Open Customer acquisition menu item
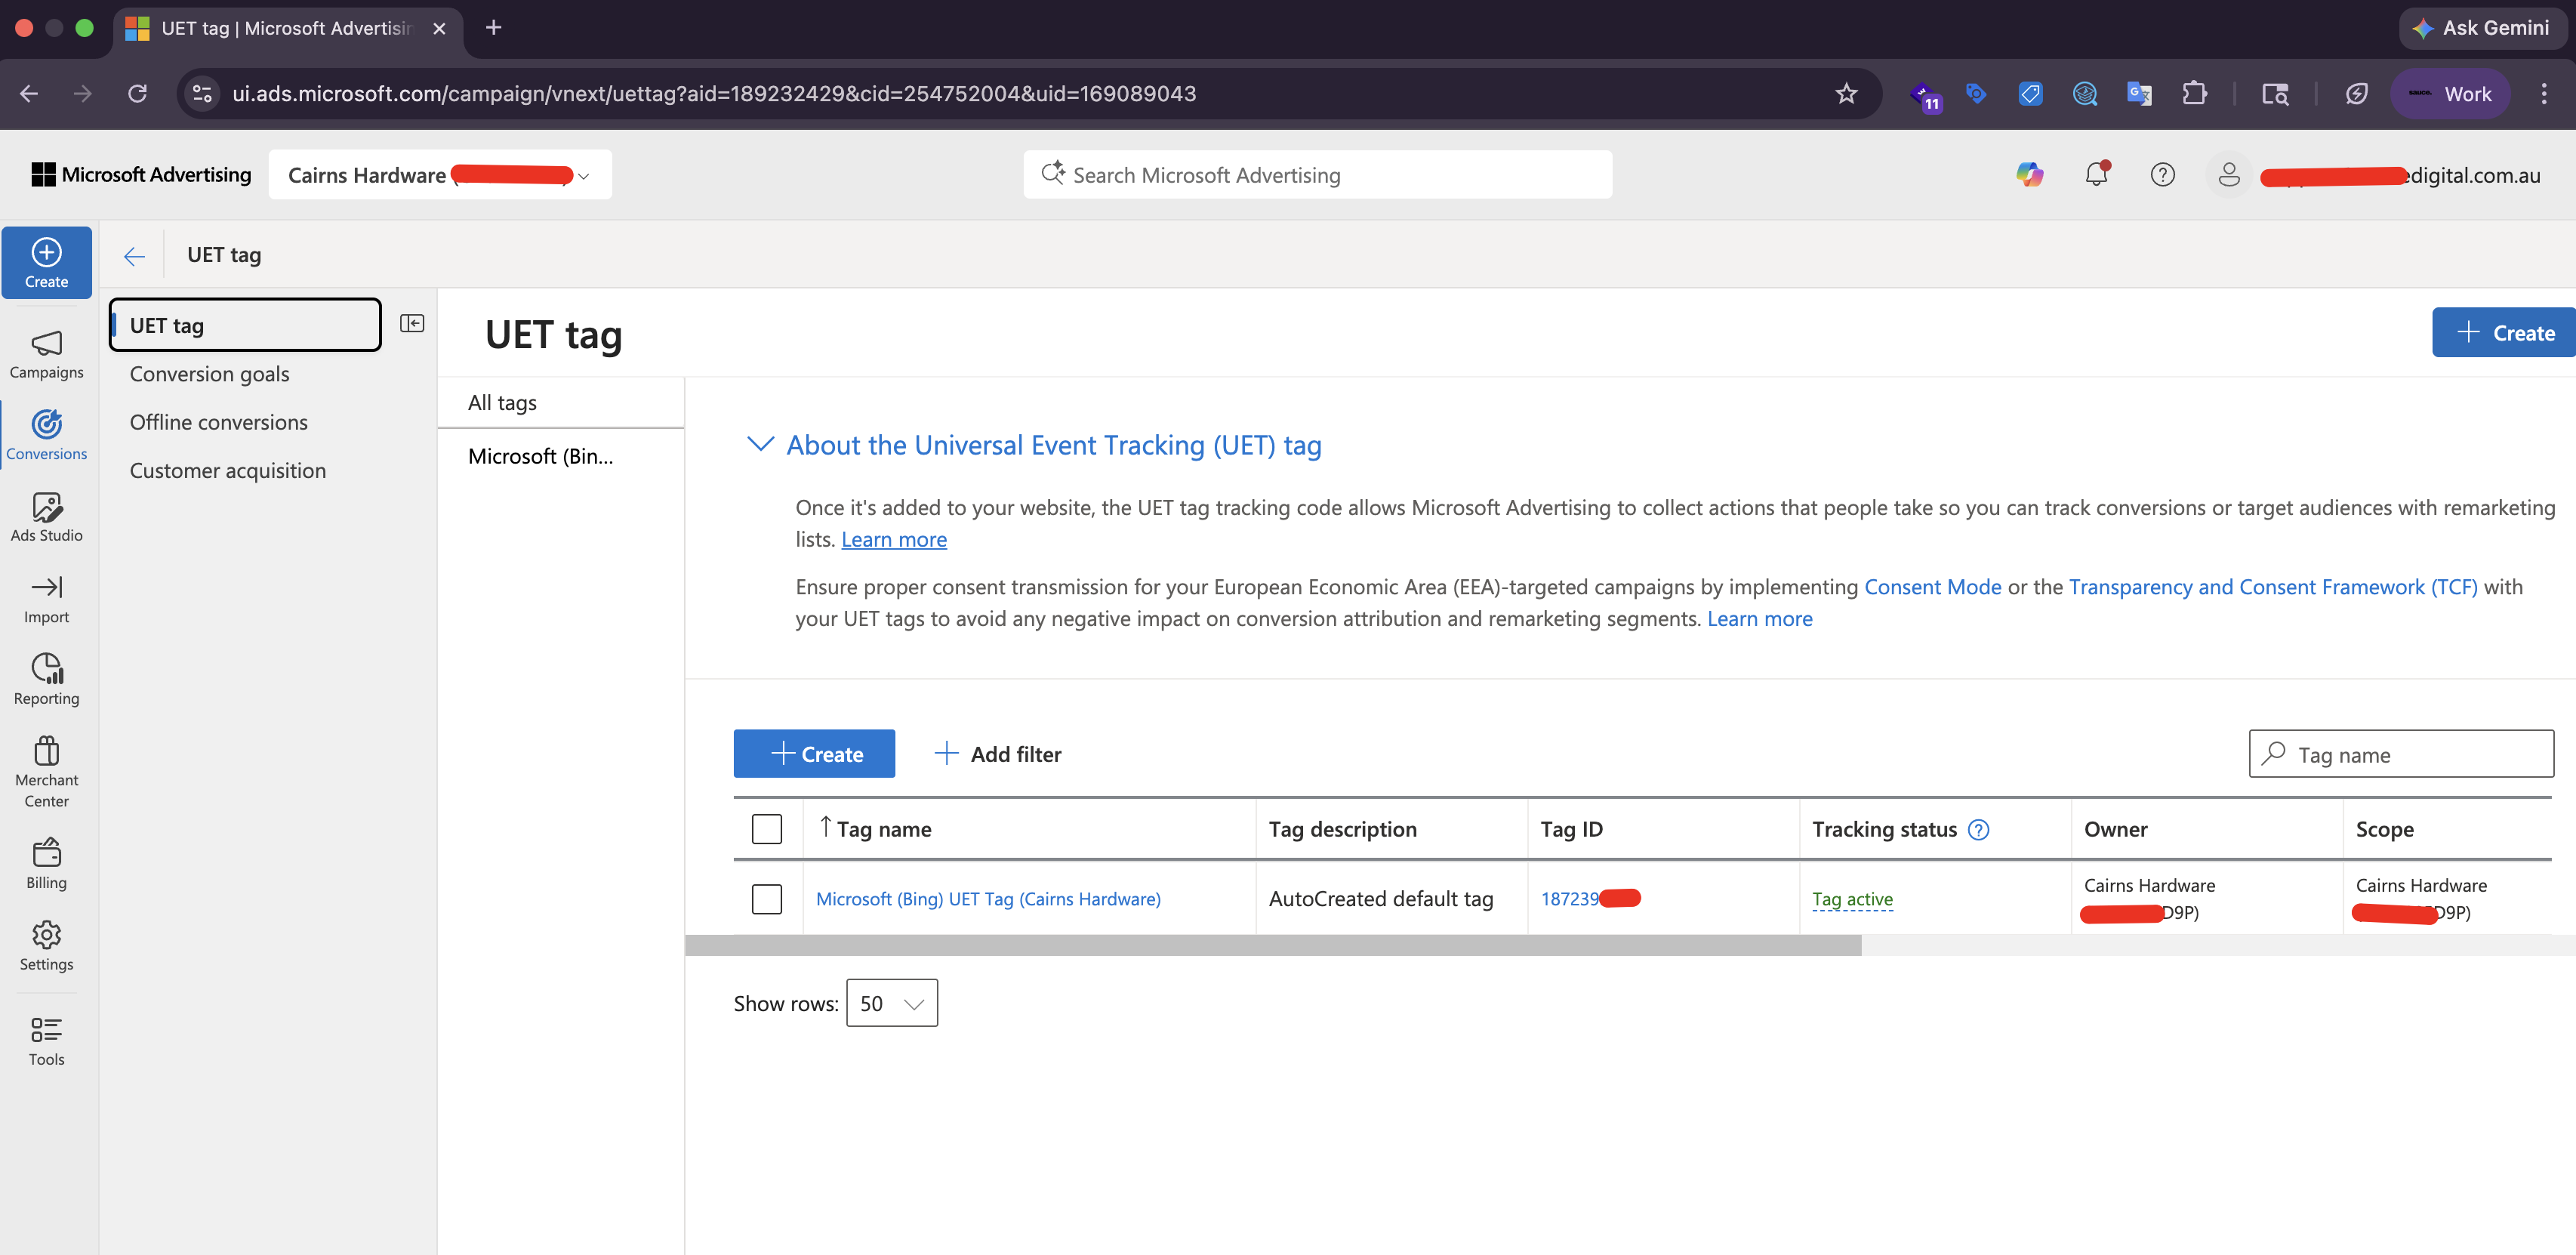 [x=227, y=471]
